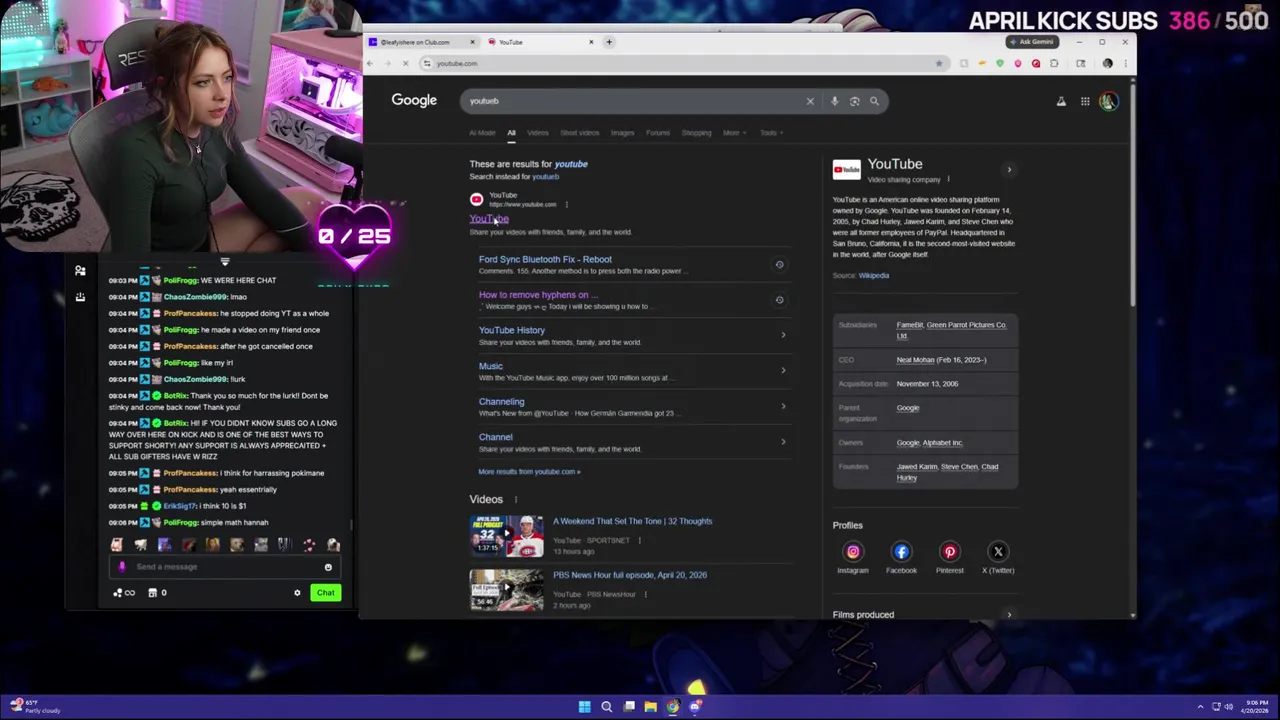
Task: Open the Weekend That Set The Tone thumbnail
Action: point(507,536)
